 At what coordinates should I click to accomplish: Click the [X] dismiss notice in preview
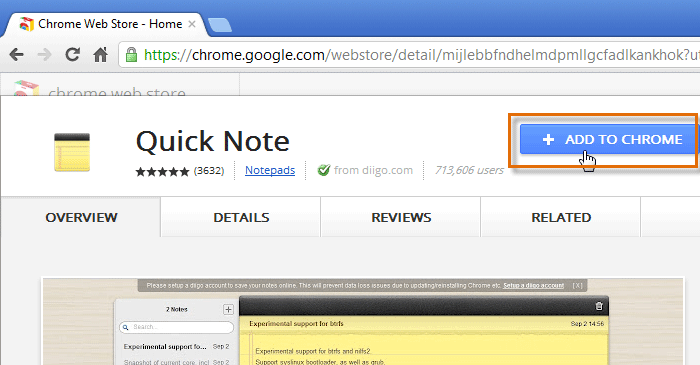coord(578,286)
